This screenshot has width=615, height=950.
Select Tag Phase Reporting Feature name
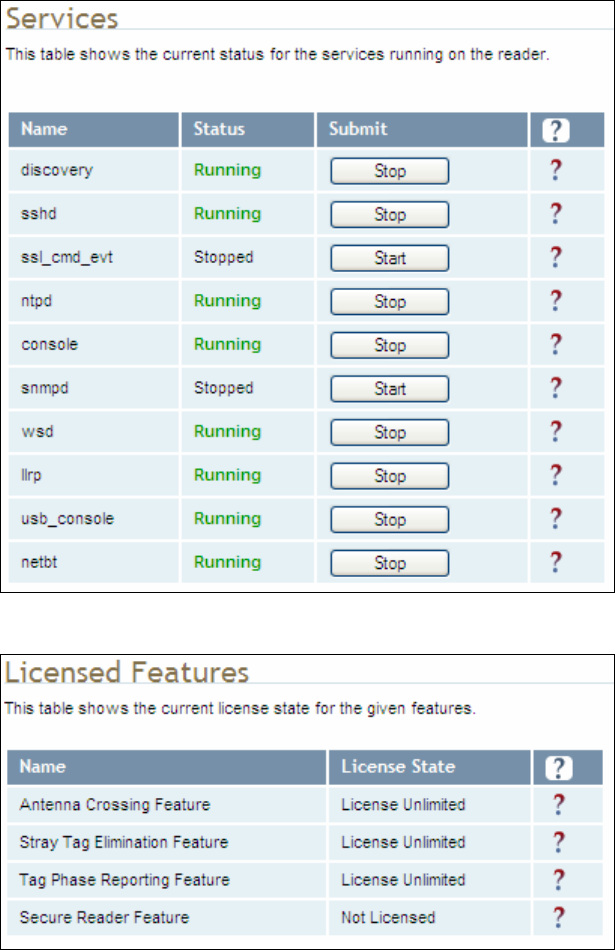[124, 880]
